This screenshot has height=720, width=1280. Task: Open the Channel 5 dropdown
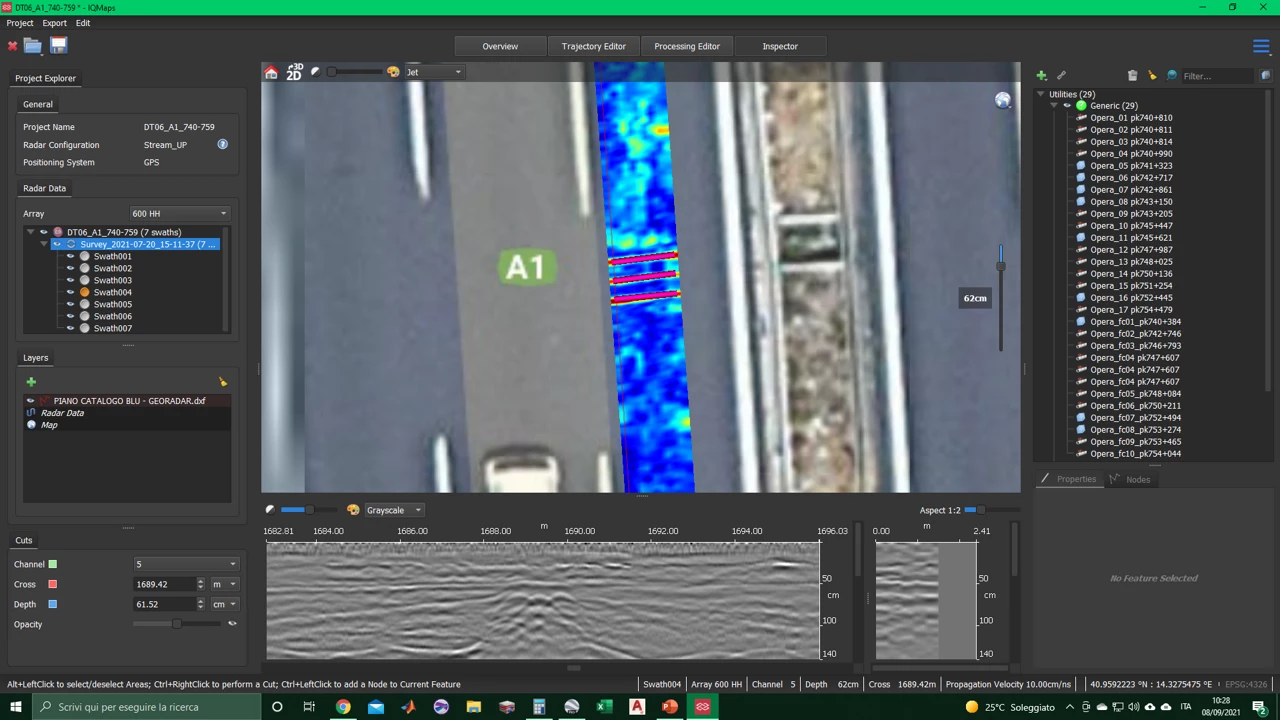point(186,564)
